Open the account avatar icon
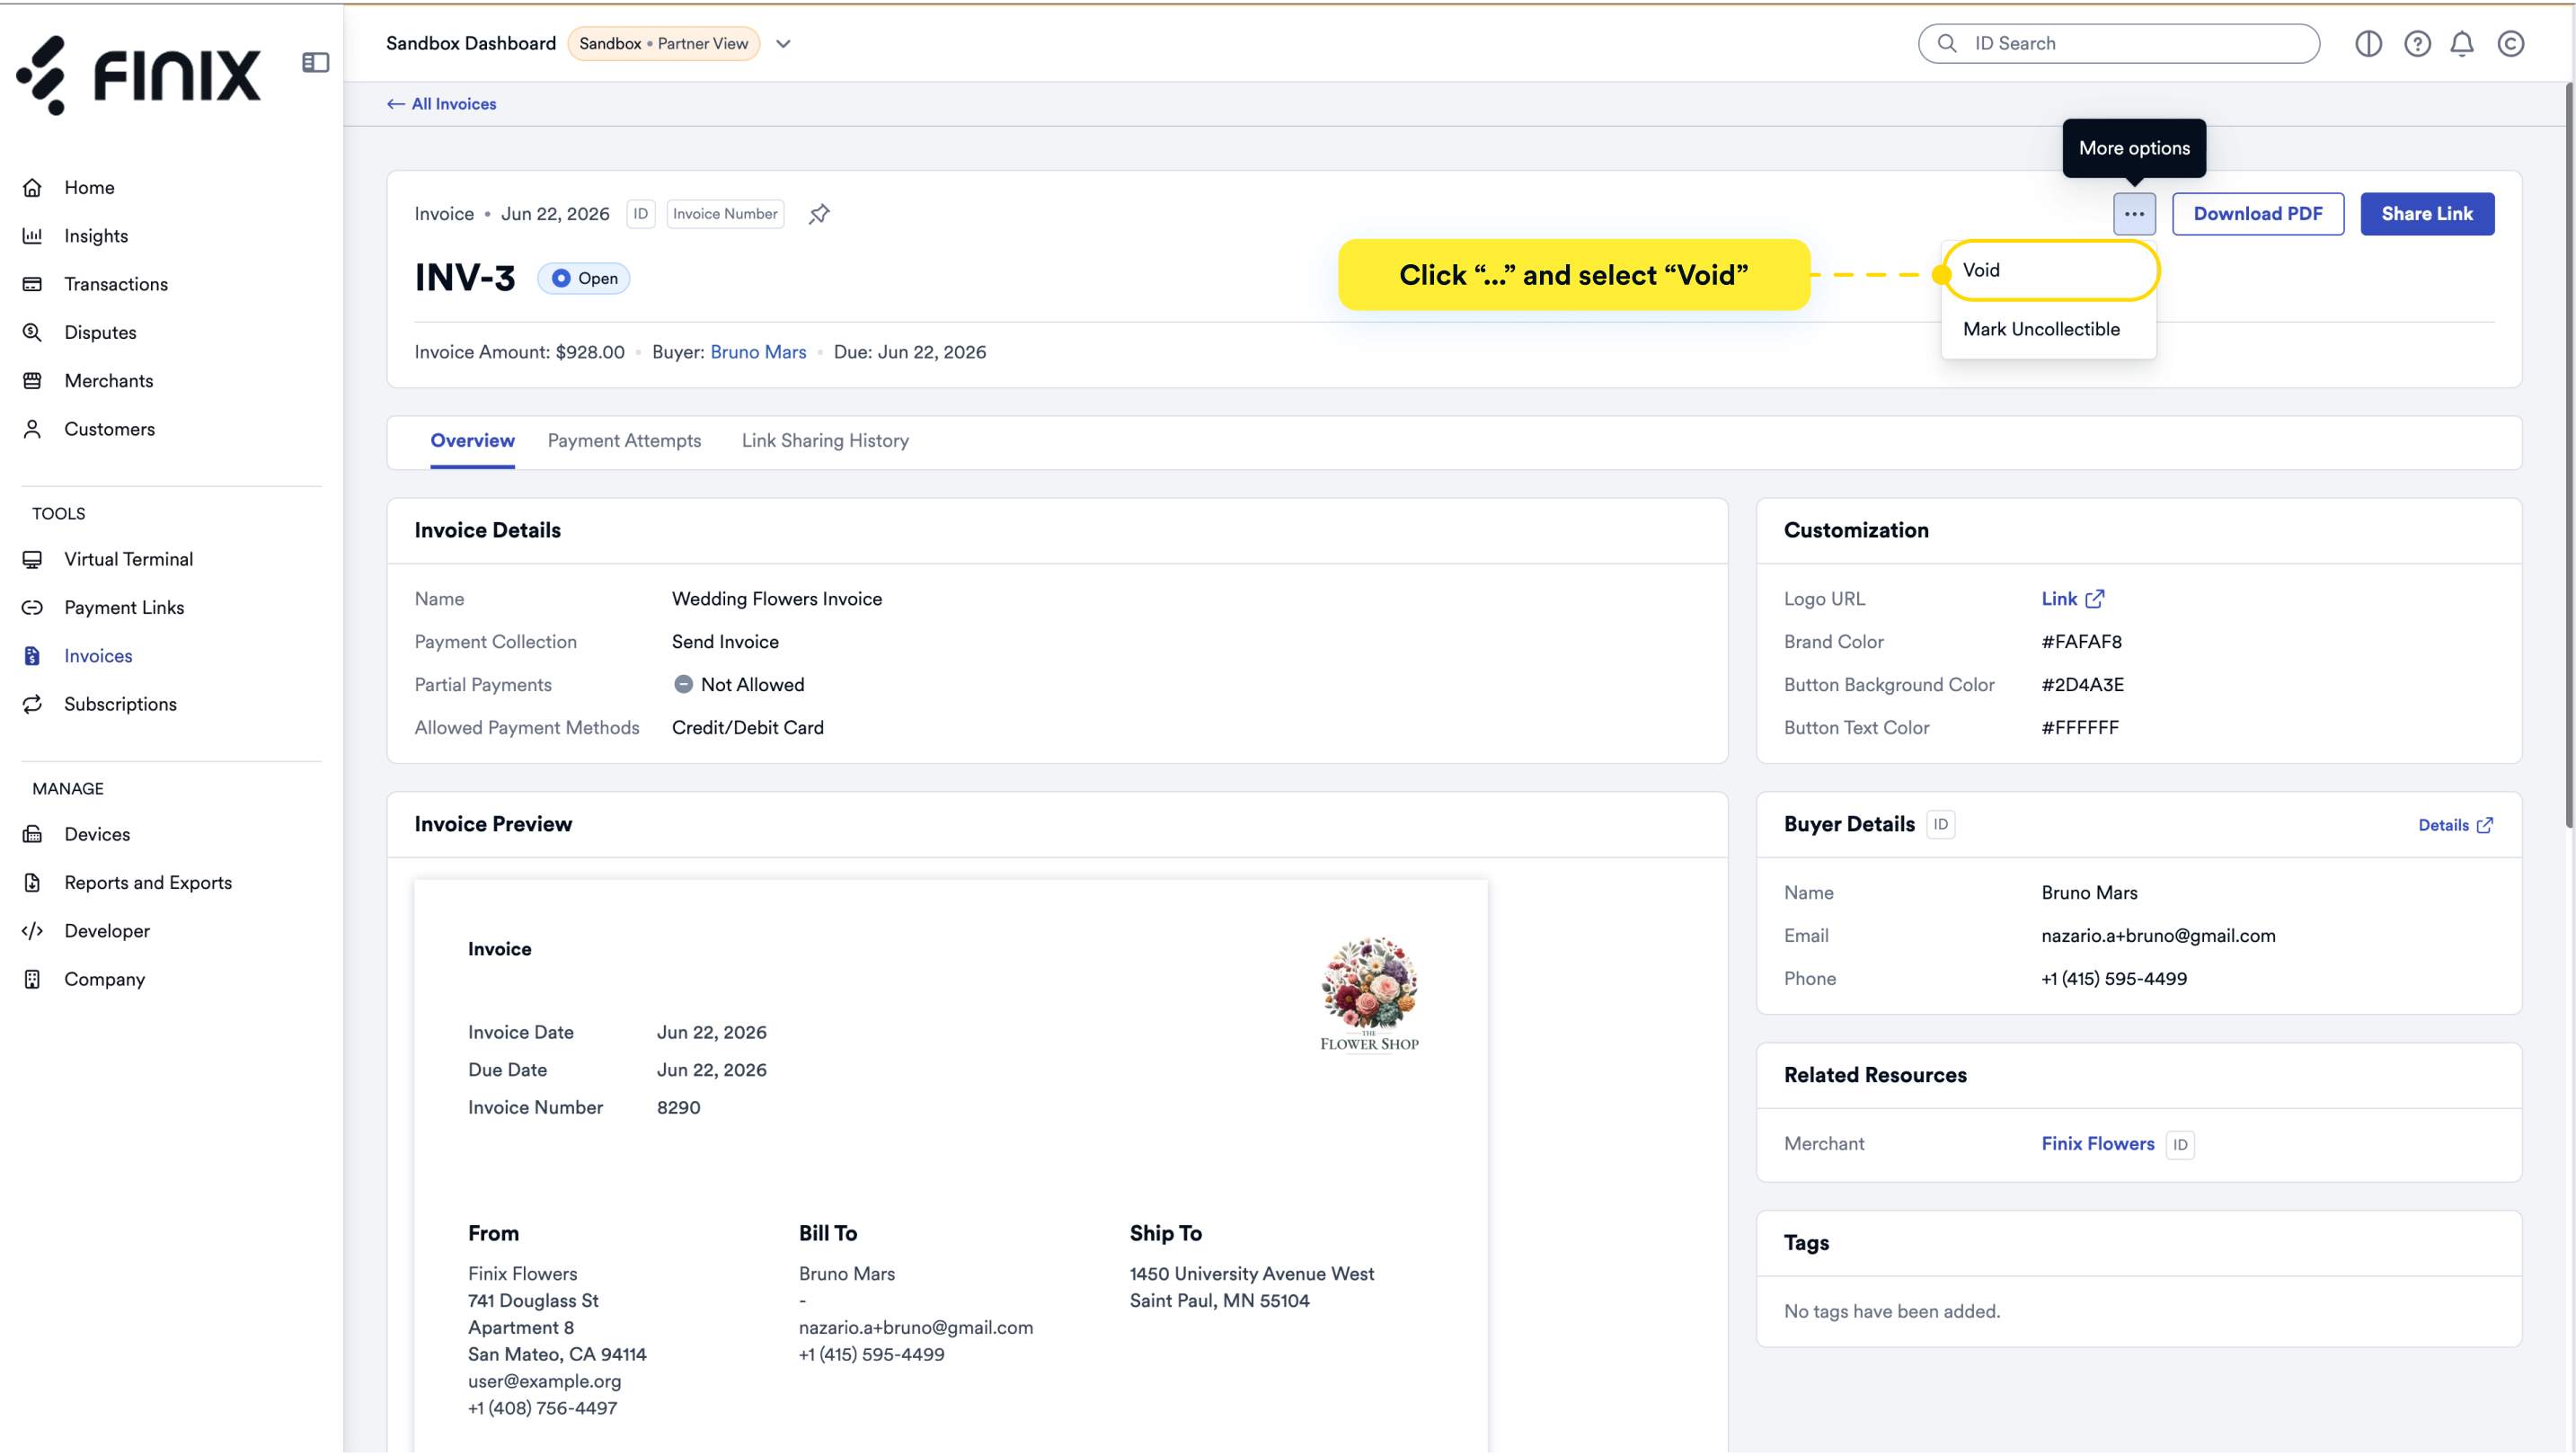The image size is (2576, 1456). click(2510, 44)
